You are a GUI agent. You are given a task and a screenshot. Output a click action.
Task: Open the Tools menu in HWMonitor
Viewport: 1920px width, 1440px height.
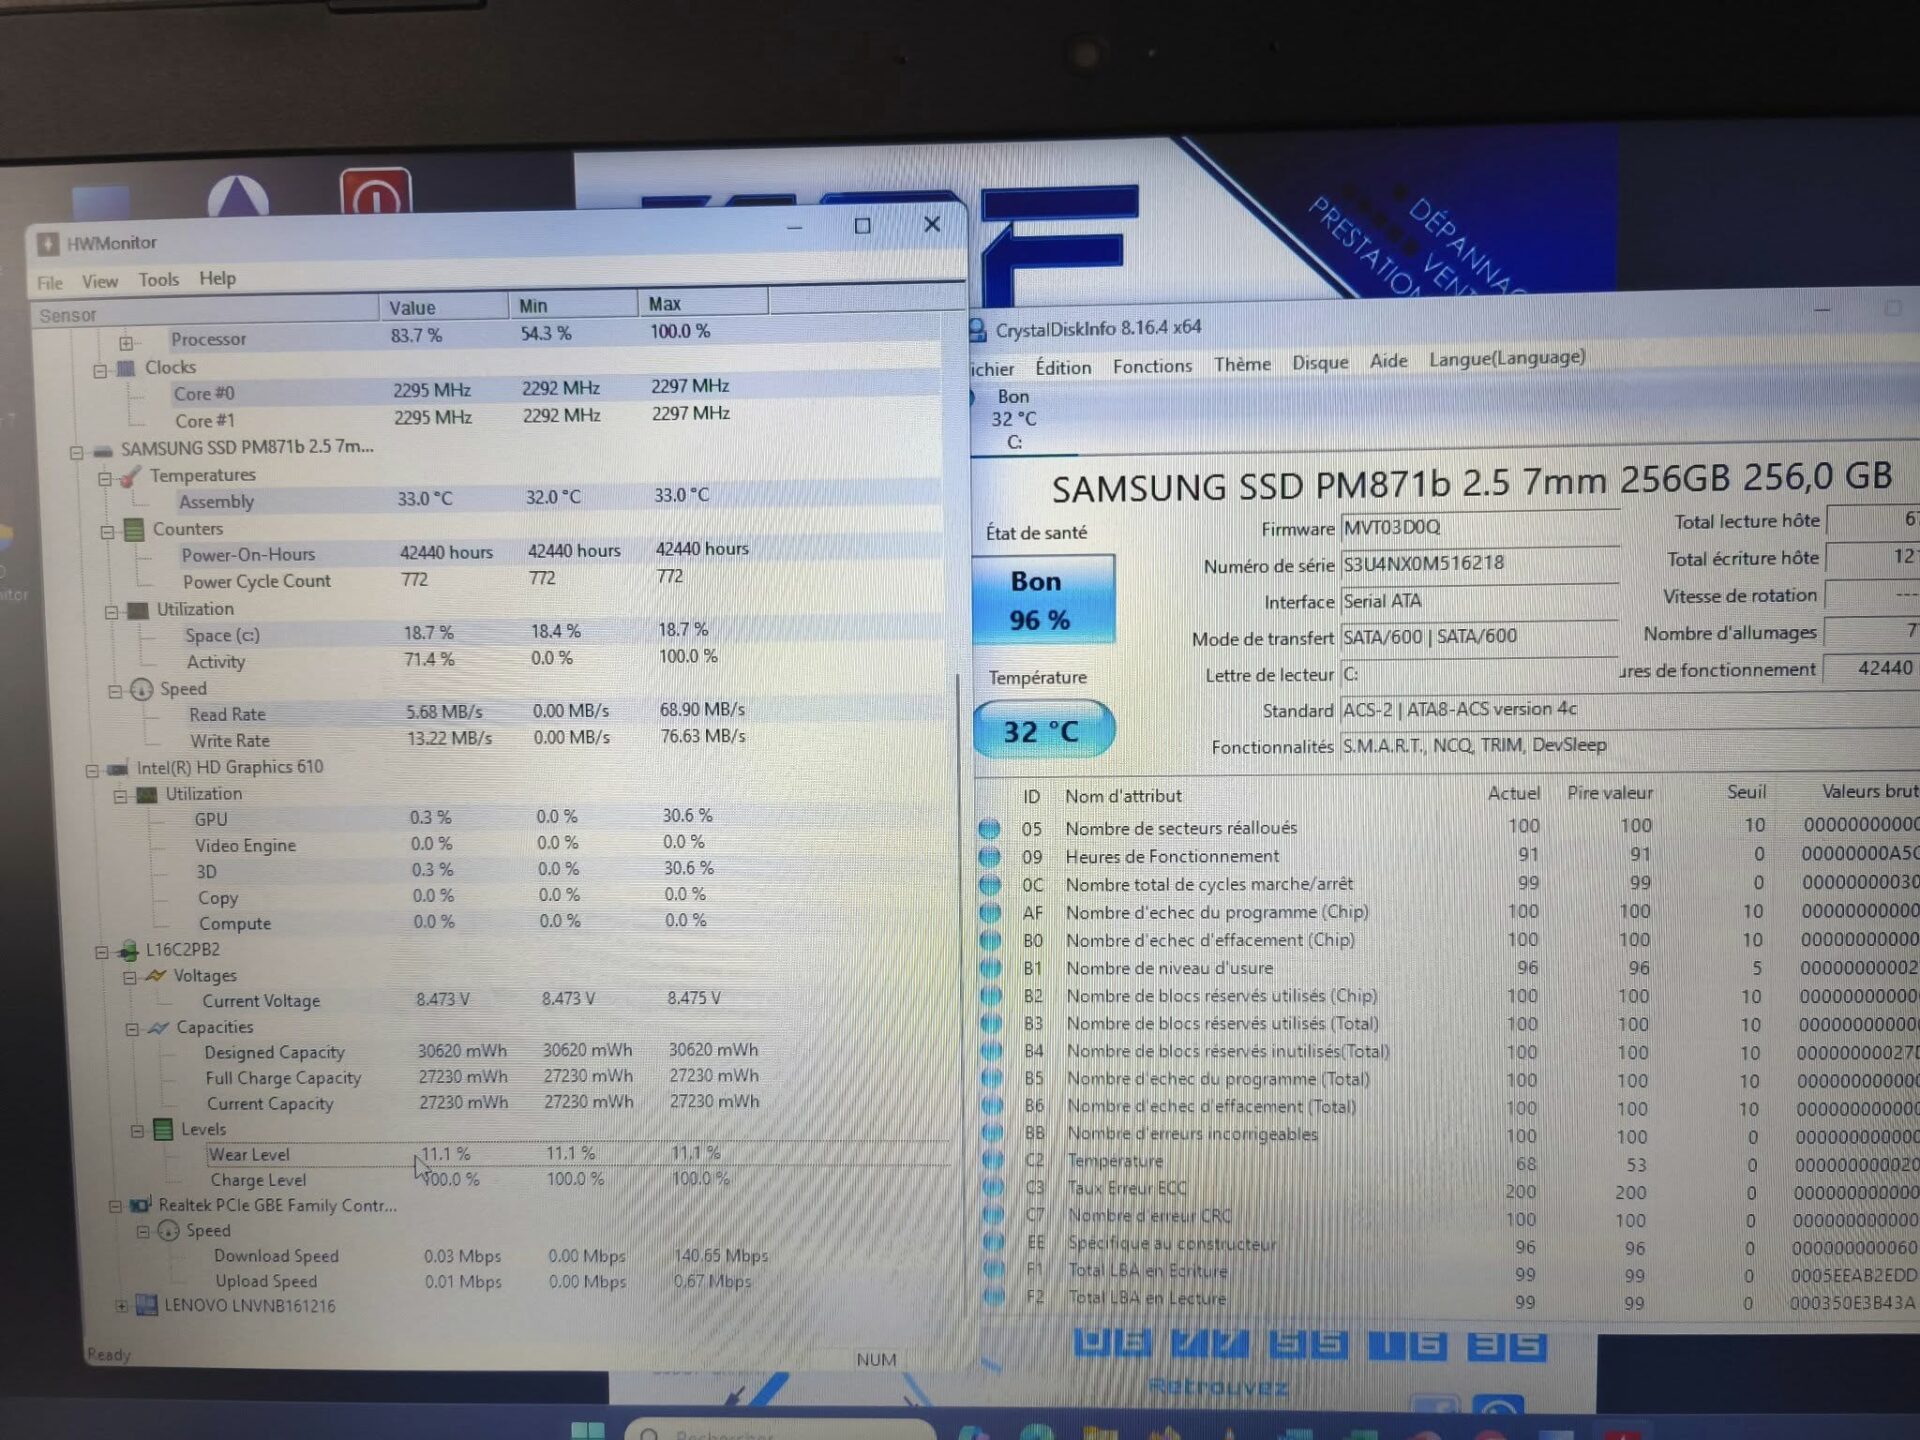point(158,280)
